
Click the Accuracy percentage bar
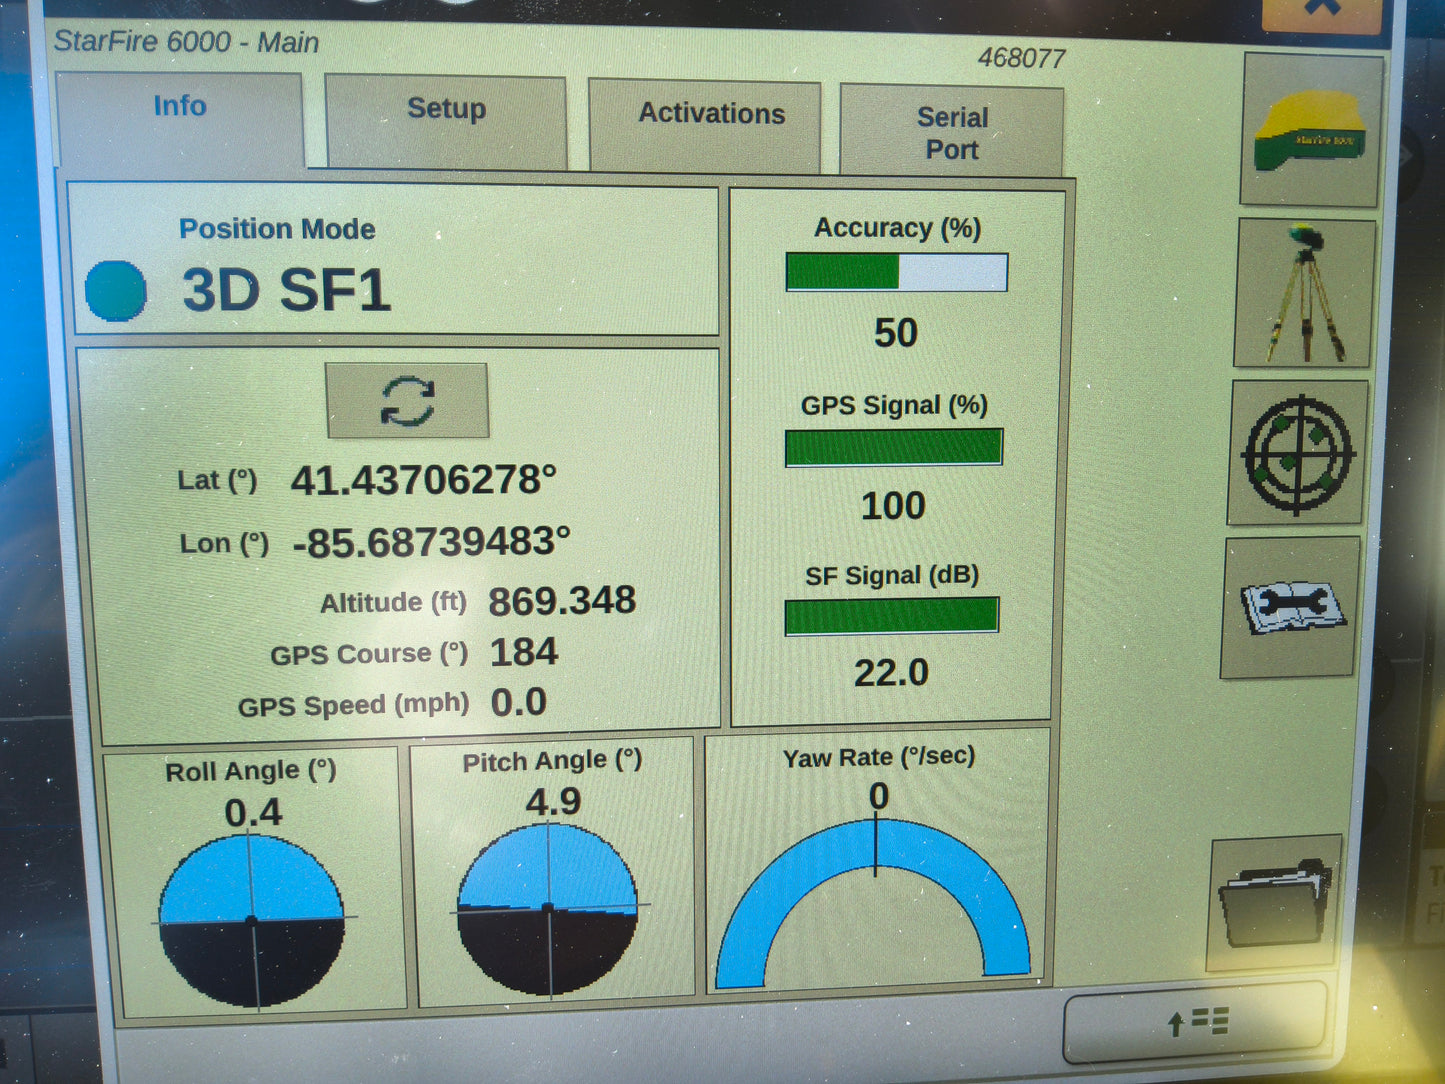pyautogui.click(x=897, y=271)
